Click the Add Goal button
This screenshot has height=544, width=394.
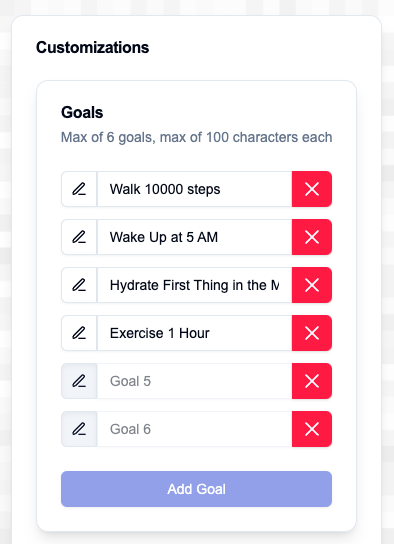[x=196, y=489]
